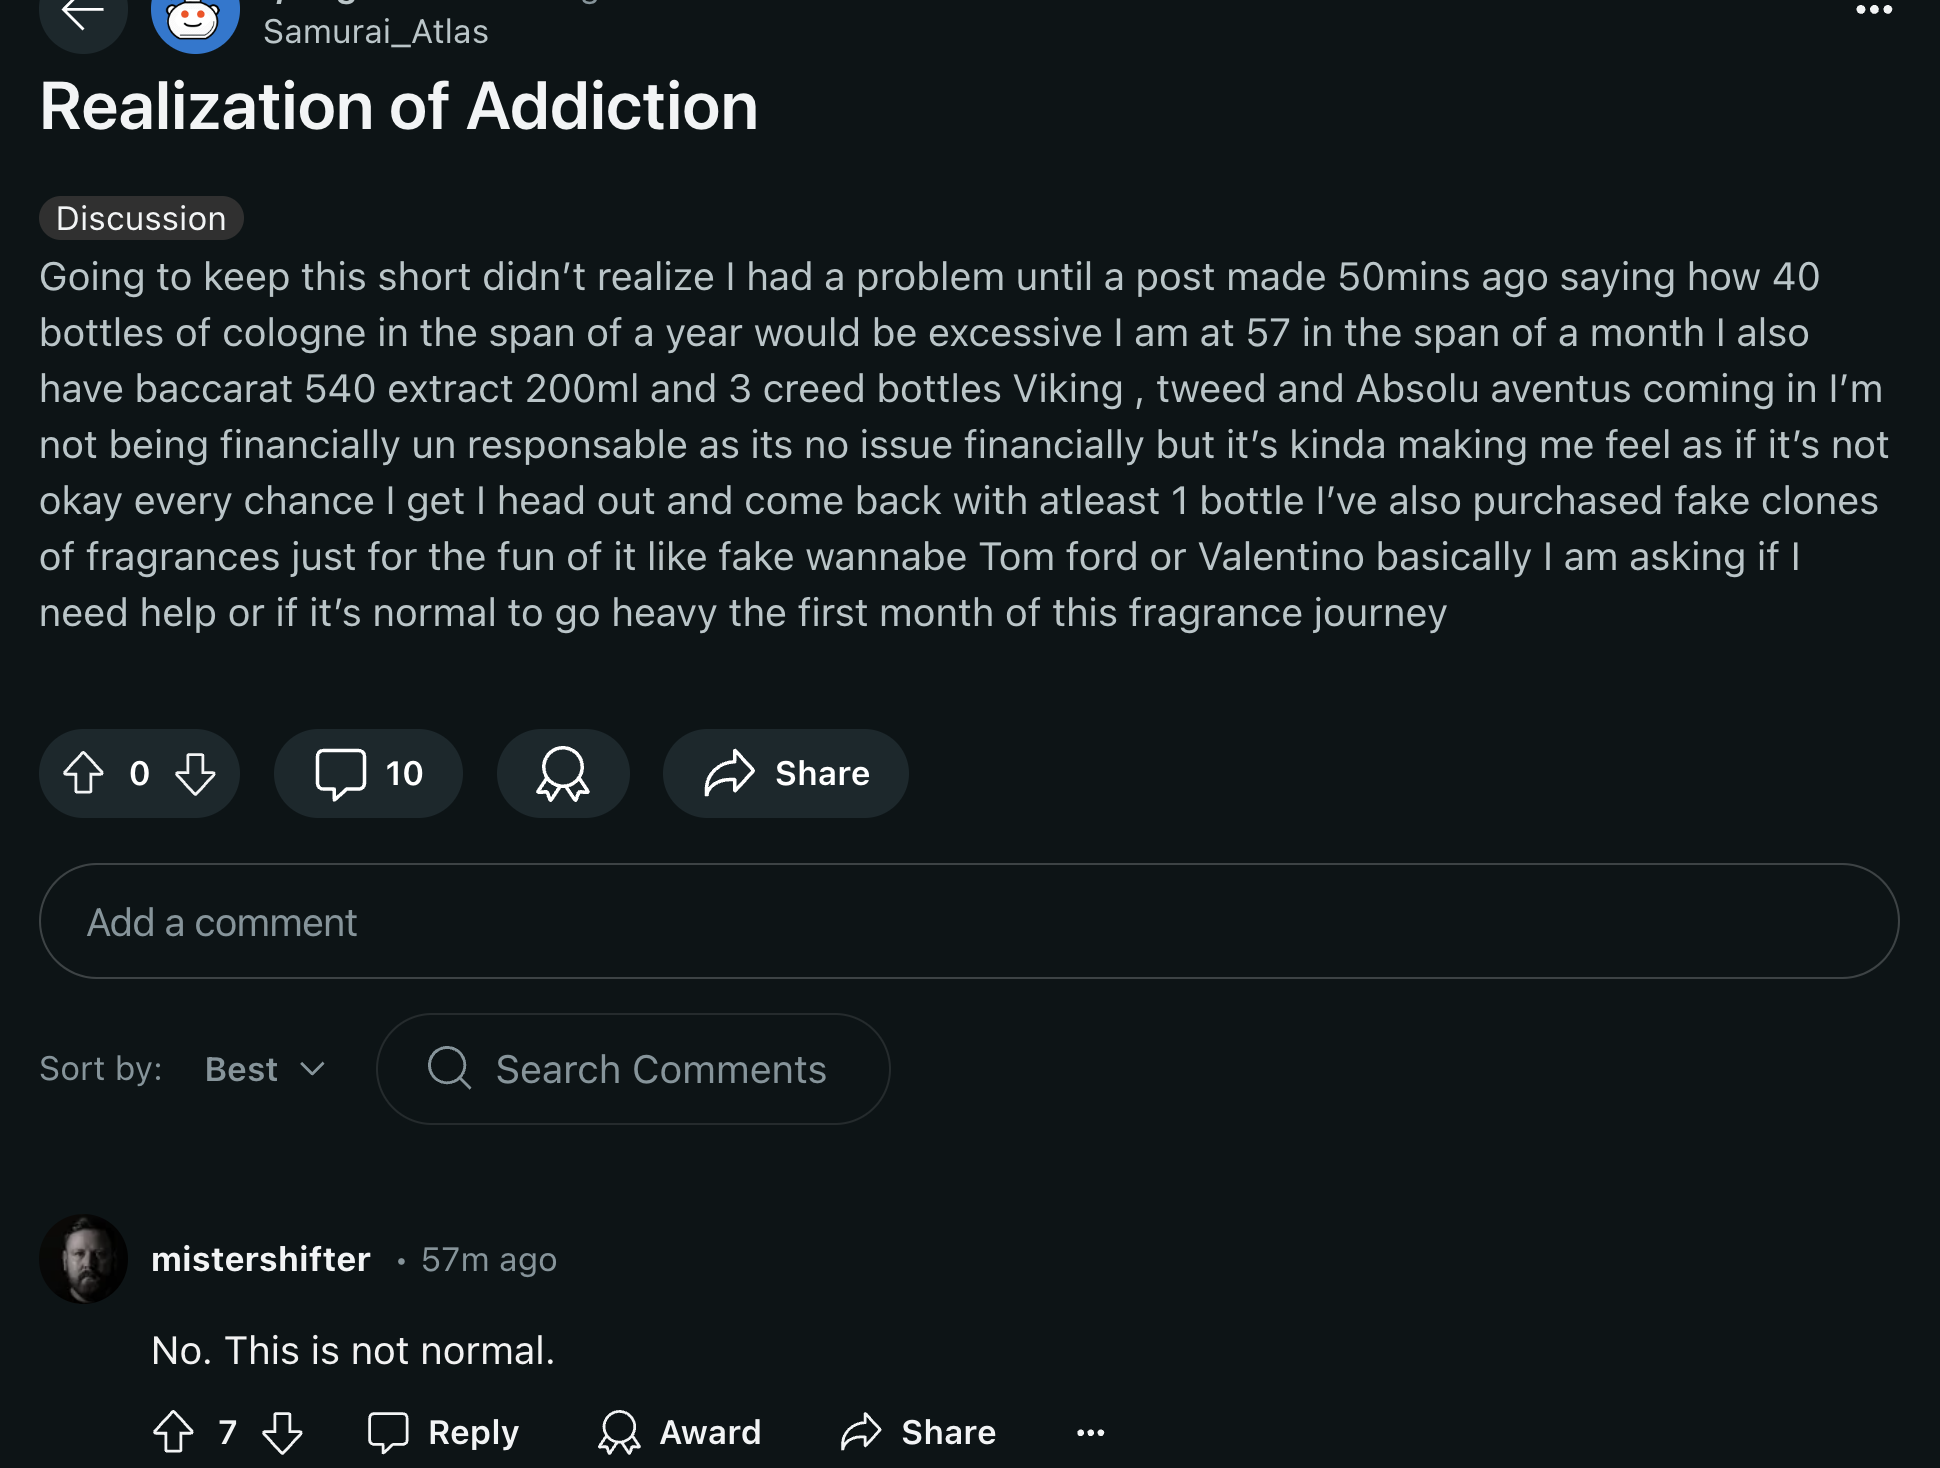Open more options on mistershifter's comment
This screenshot has width=1940, height=1468.
1090,1433
